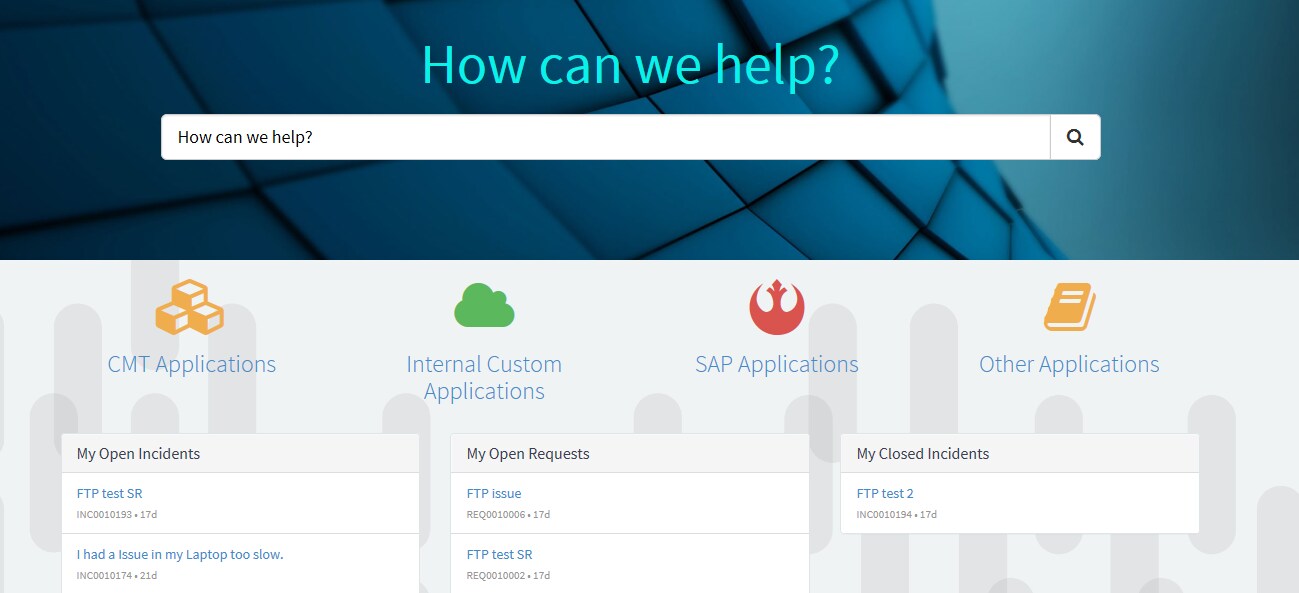Image resolution: width=1299 pixels, height=593 pixels.
Task: Click the My Closed Incidents panel header
Action: point(1020,453)
